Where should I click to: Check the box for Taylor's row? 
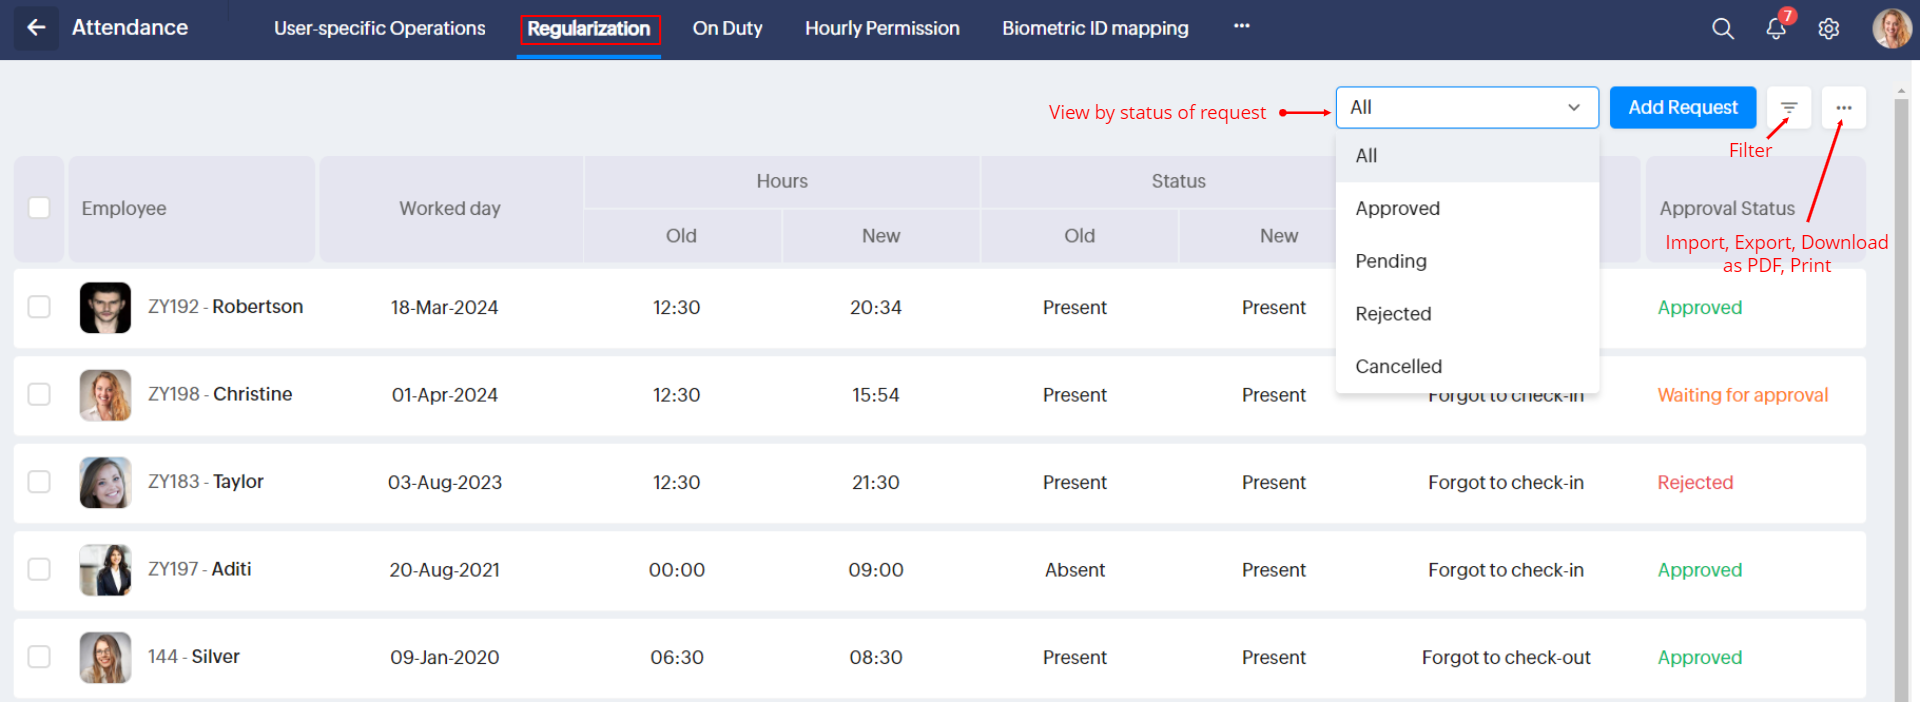coord(39,482)
